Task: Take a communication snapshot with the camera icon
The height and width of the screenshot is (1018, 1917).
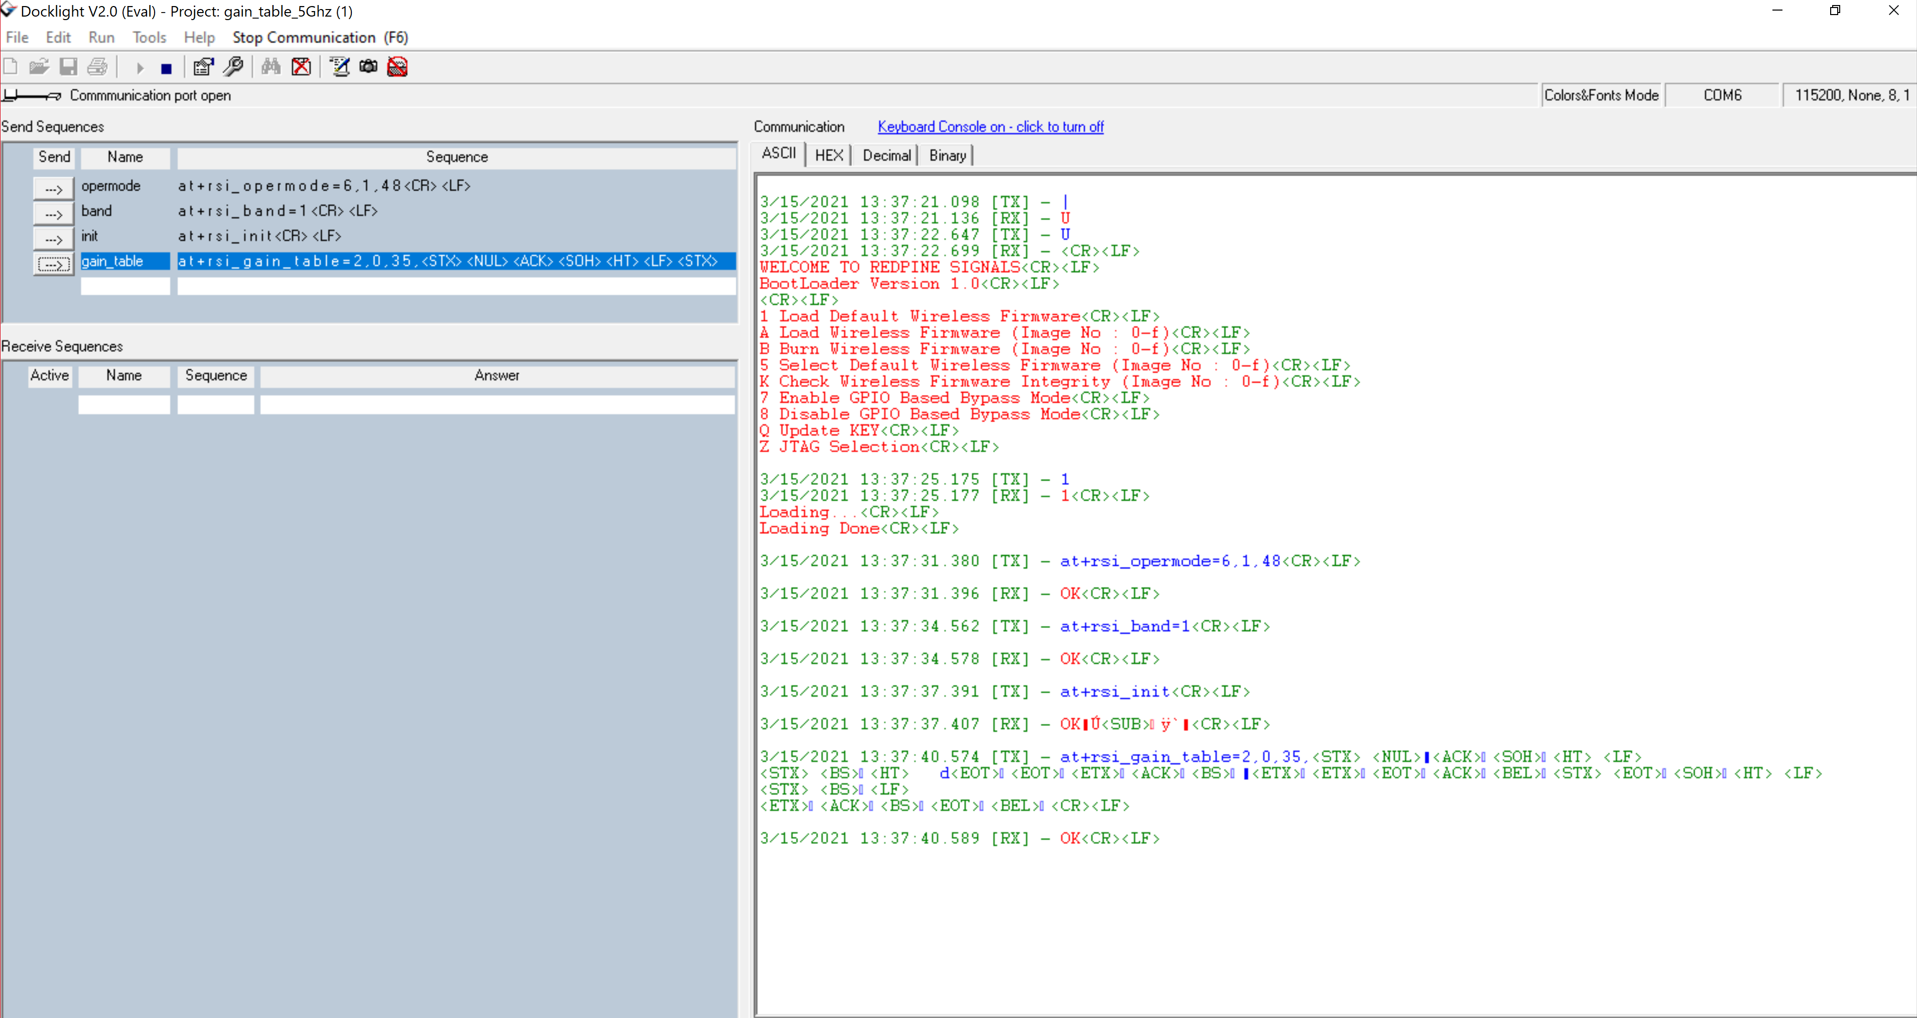Action: tap(368, 66)
